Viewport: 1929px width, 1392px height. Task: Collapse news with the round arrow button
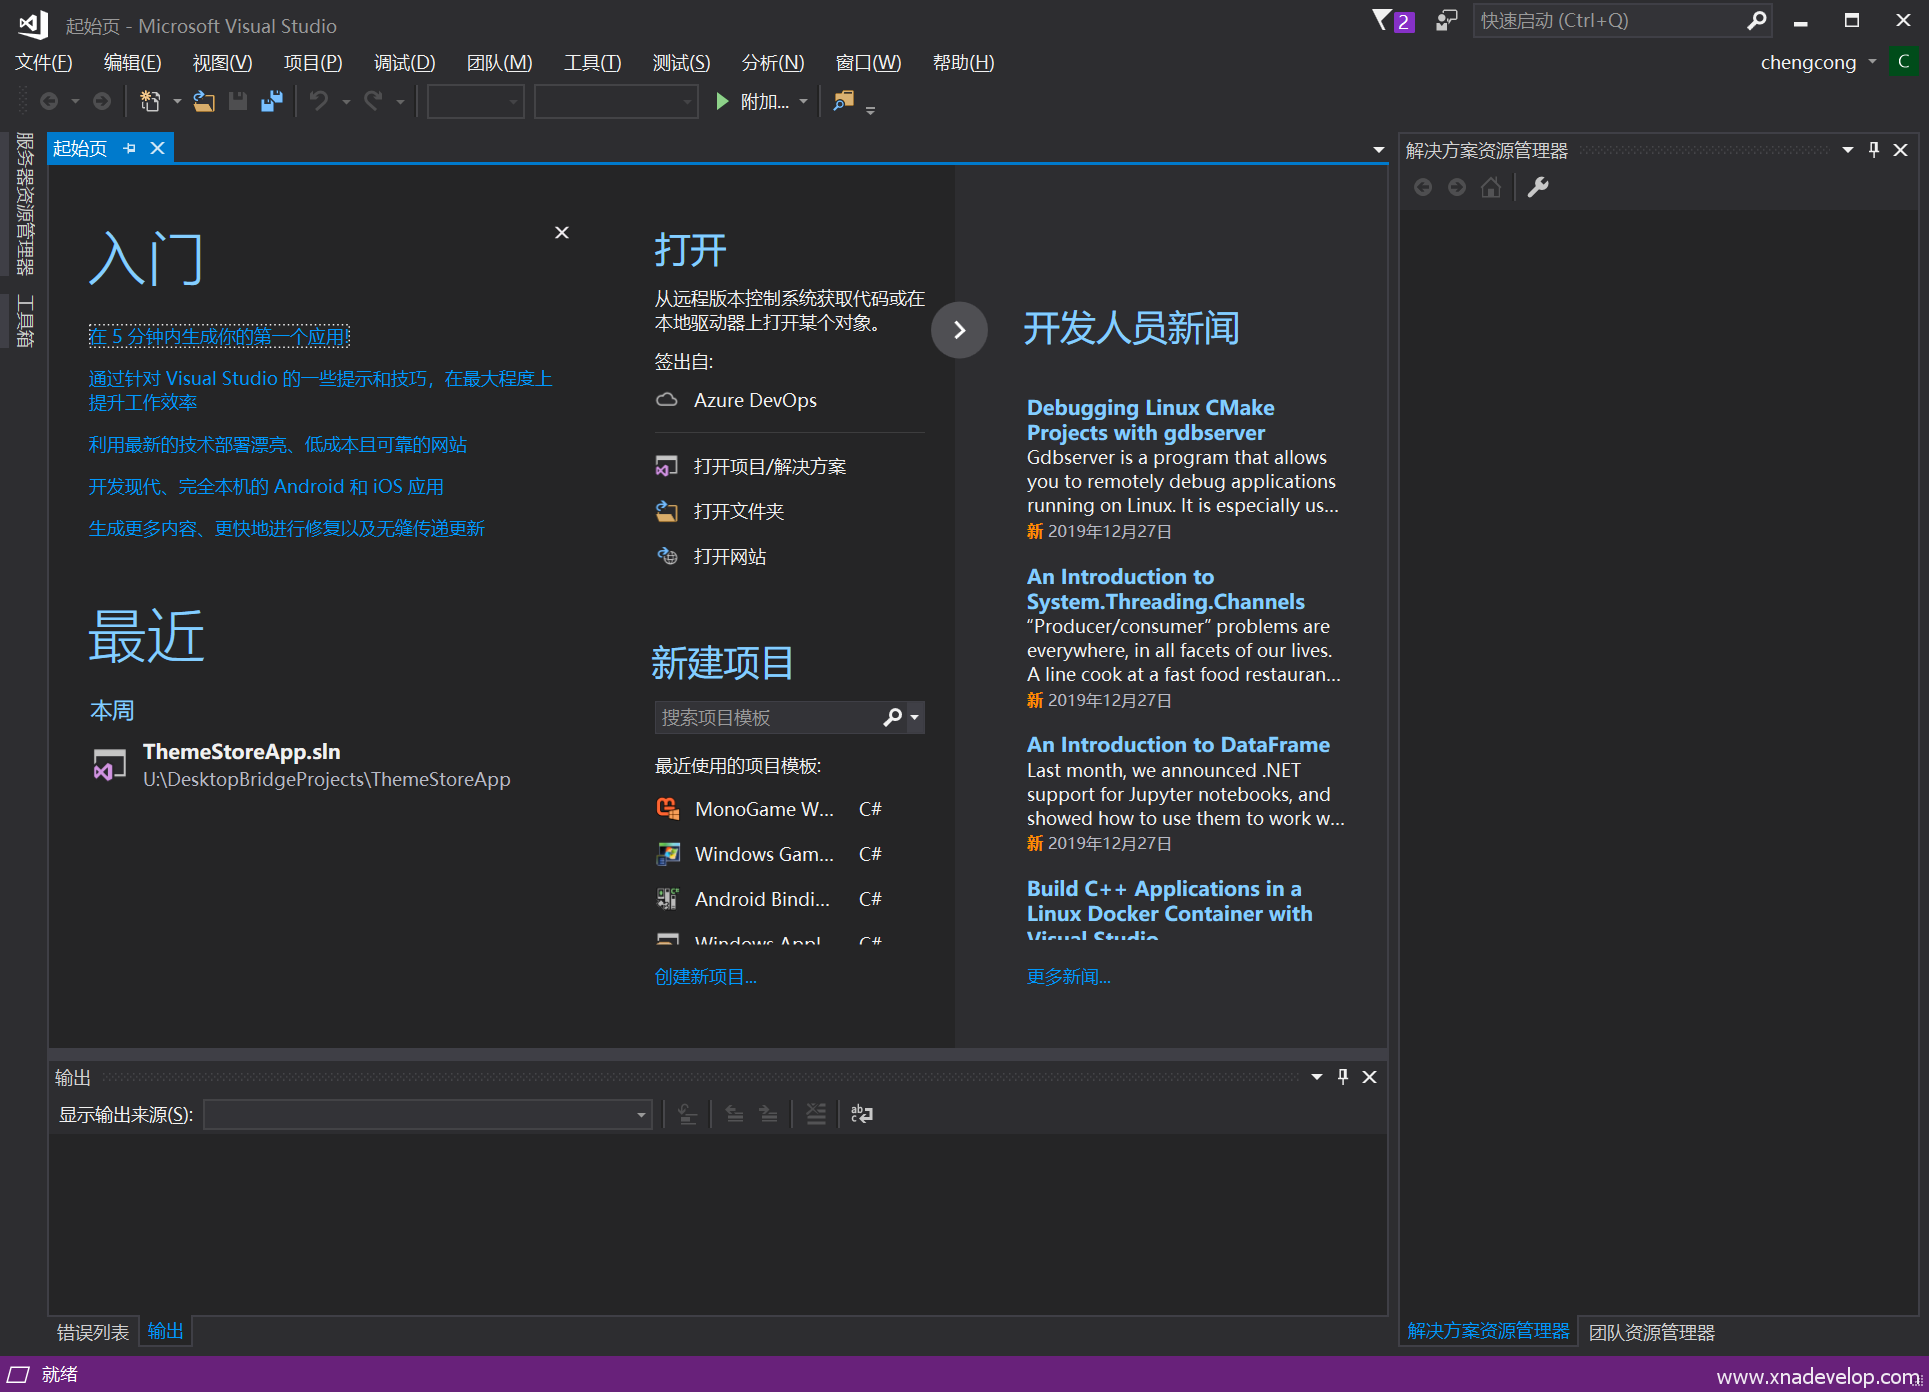click(959, 330)
